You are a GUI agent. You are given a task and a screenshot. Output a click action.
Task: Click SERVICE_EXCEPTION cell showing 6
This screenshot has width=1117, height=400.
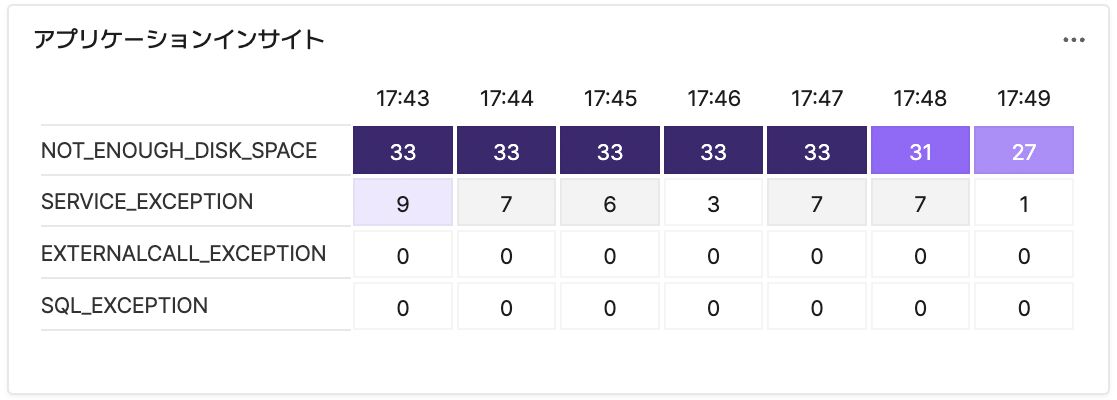tap(610, 203)
